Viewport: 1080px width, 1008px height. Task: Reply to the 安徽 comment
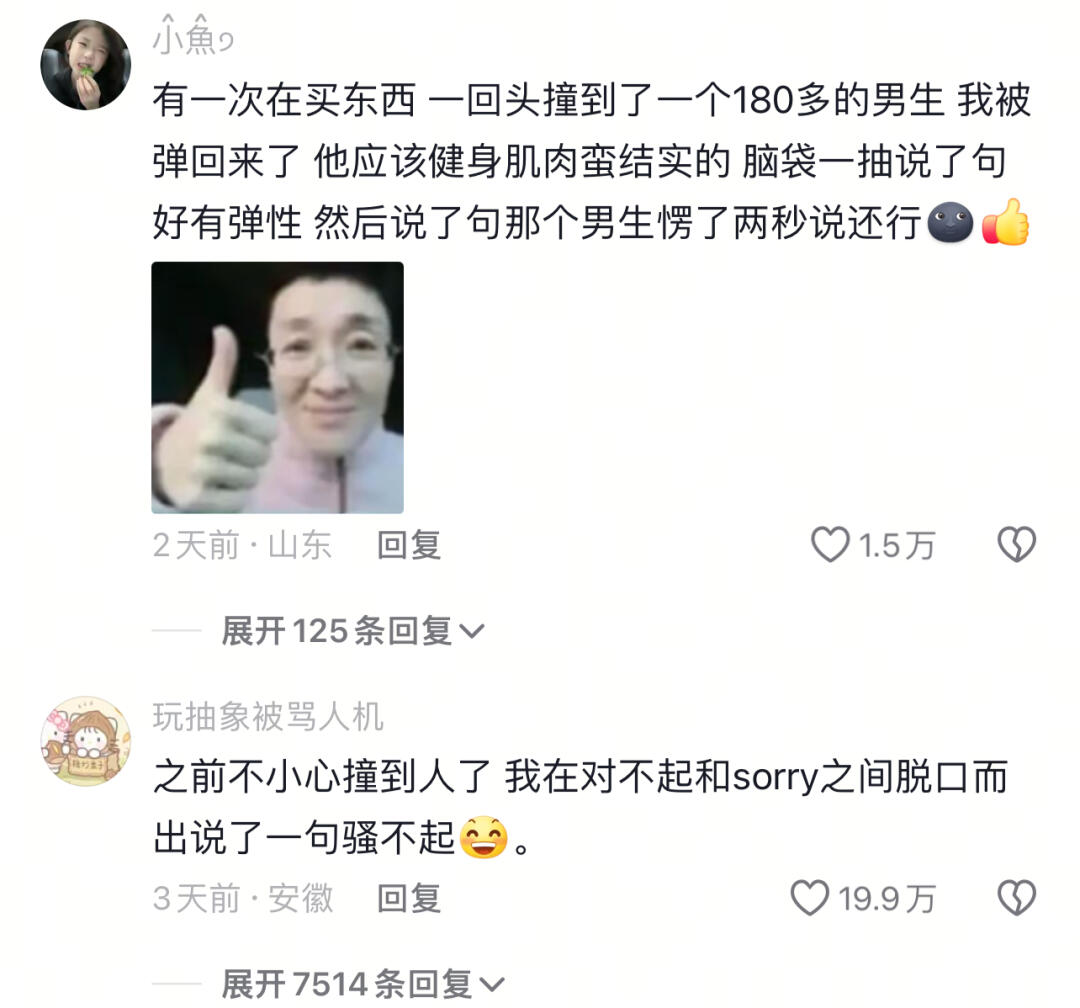[x=409, y=898]
